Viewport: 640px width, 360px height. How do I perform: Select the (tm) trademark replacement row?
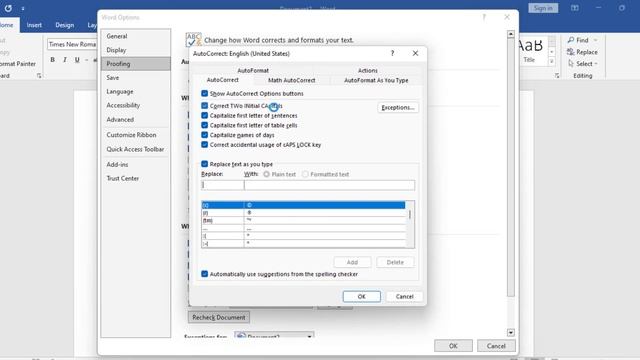(x=303, y=220)
